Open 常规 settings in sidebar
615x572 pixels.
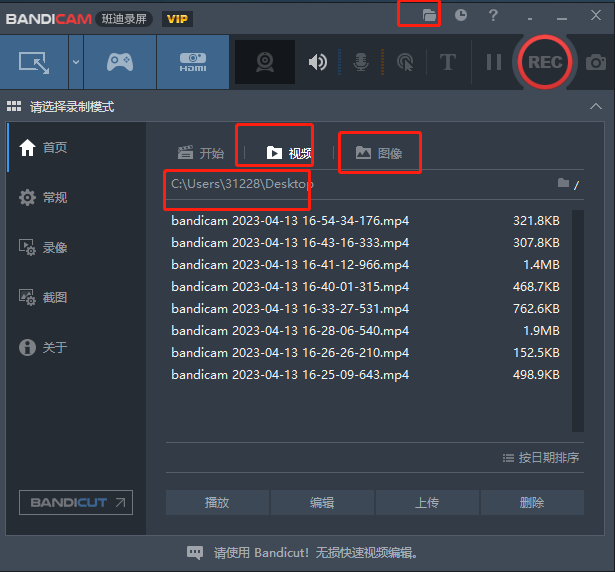[43, 197]
